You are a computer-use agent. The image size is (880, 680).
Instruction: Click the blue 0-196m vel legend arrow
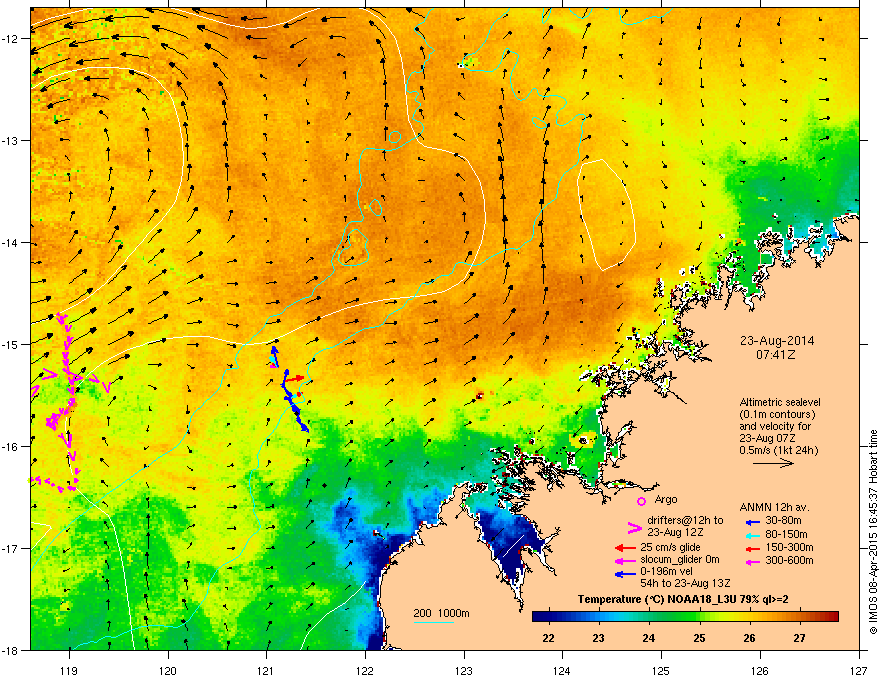point(623,574)
